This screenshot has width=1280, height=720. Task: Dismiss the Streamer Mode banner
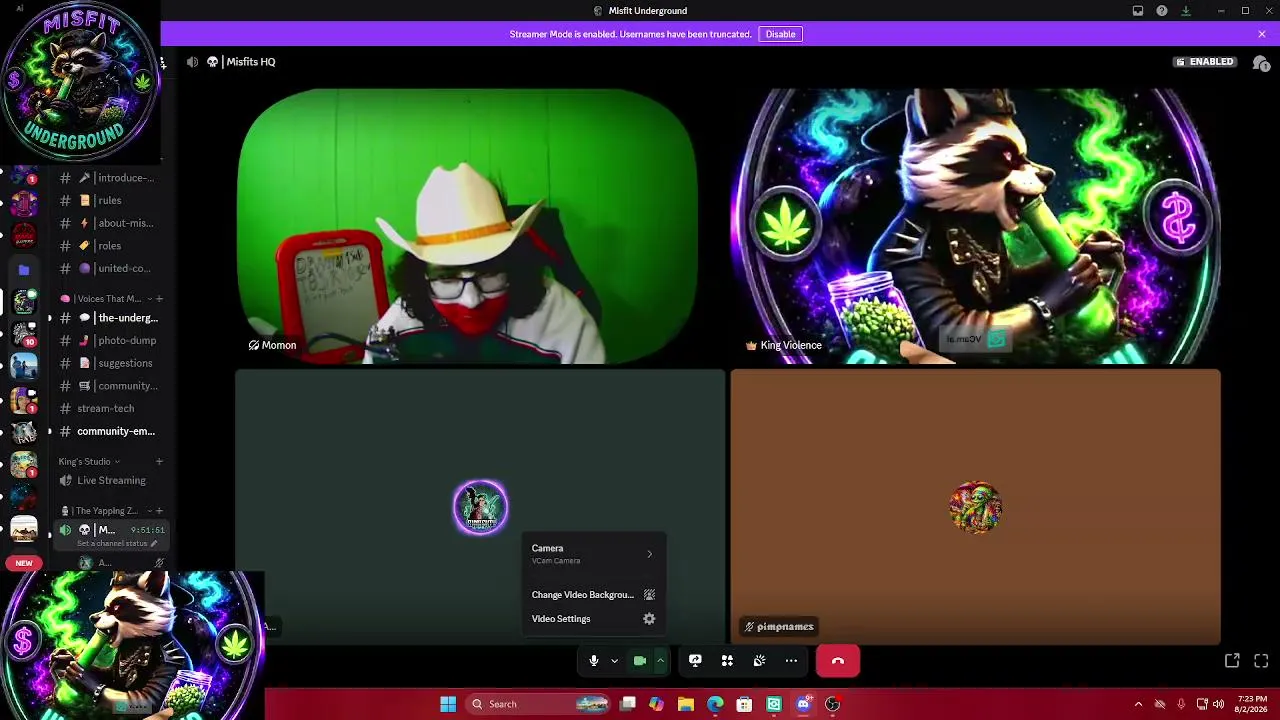pyautogui.click(x=1262, y=34)
